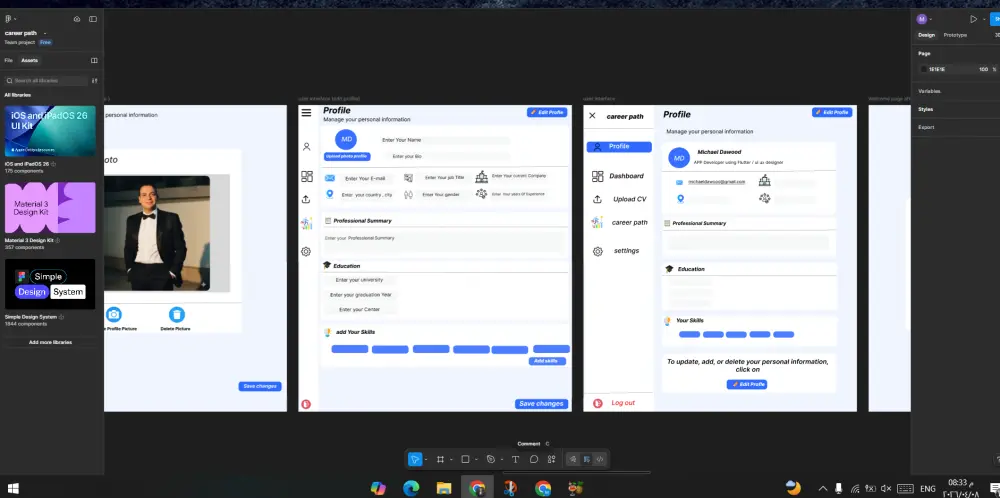The height and width of the screenshot is (498, 1000).
Task: Select the Profile item in right frame sidebar
Action: click(619, 147)
